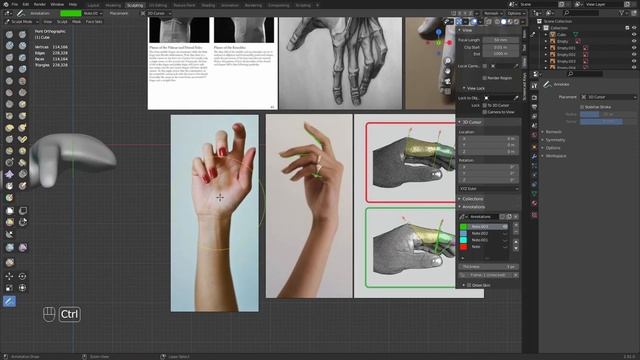Remove the selected annotation layer

click(x=516, y=231)
